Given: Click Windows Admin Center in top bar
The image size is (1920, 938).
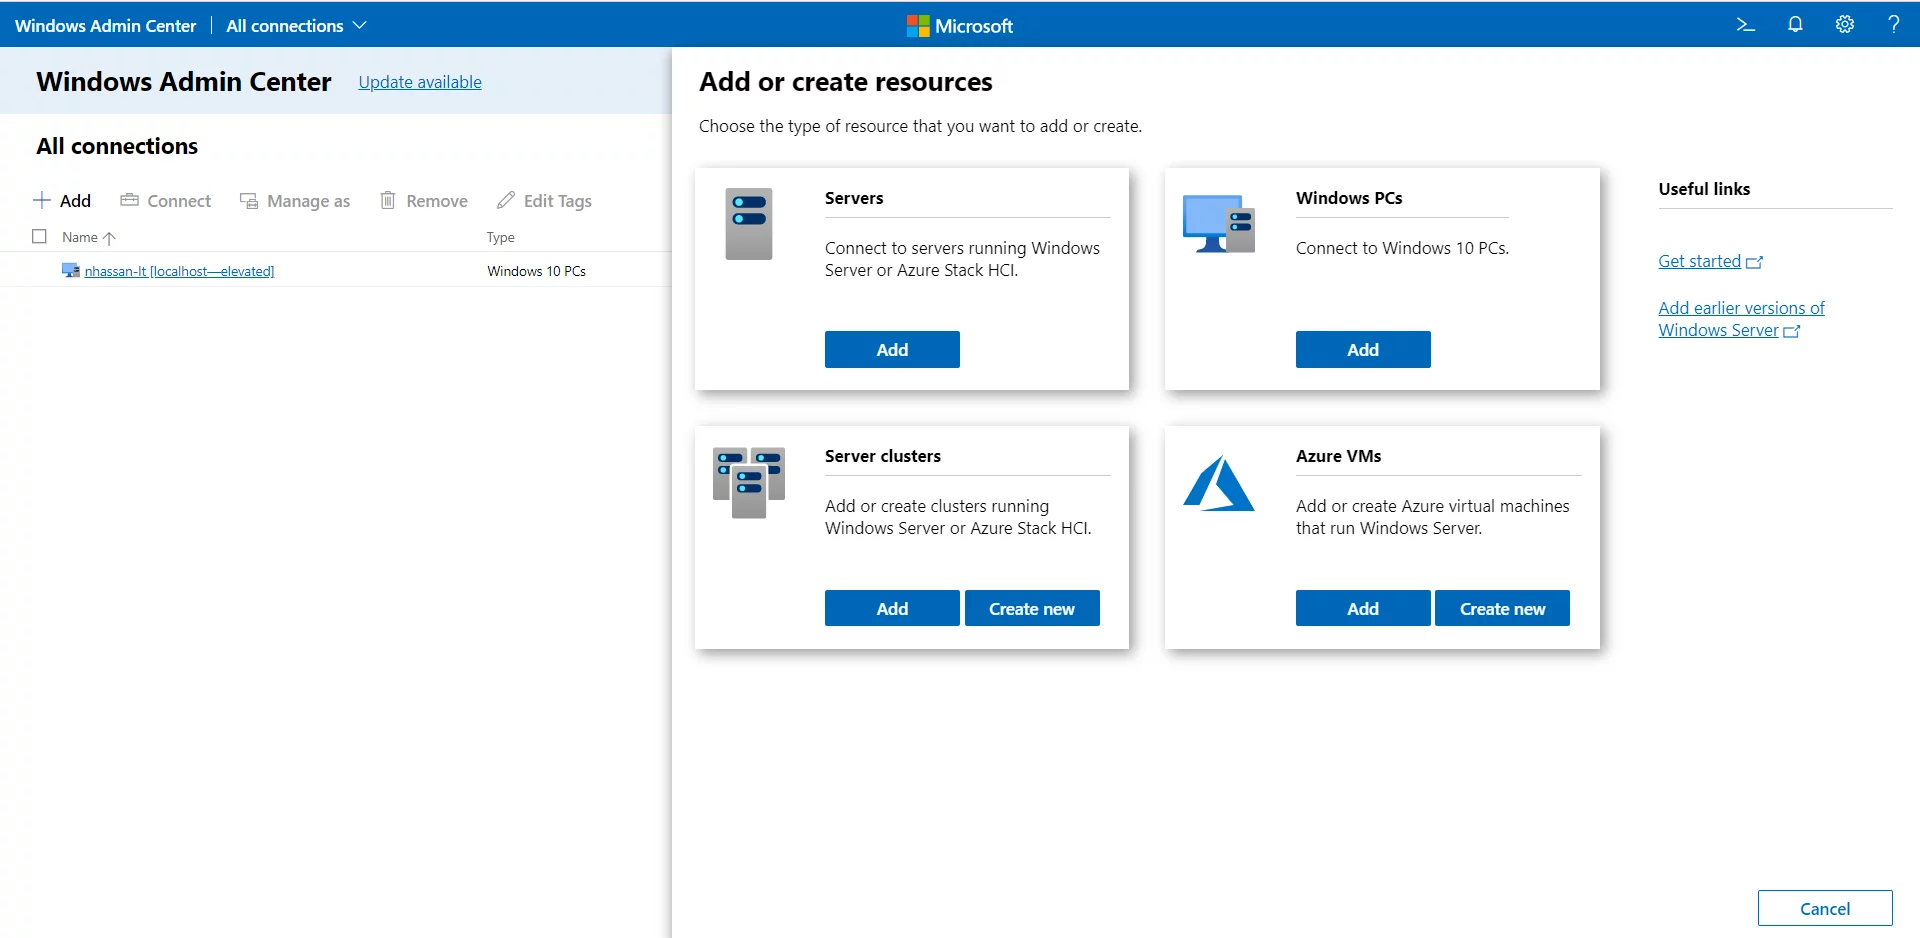Looking at the screenshot, I should click(x=105, y=25).
